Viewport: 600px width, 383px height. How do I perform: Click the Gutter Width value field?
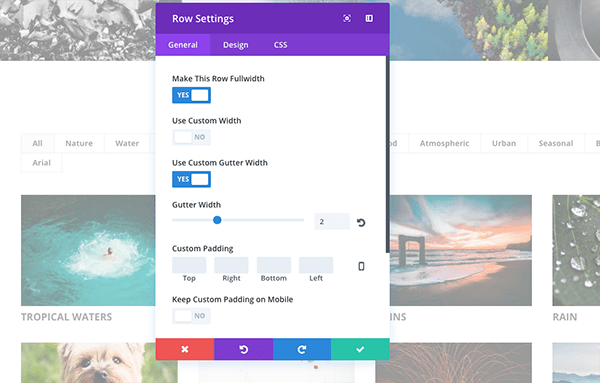pyautogui.click(x=332, y=222)
